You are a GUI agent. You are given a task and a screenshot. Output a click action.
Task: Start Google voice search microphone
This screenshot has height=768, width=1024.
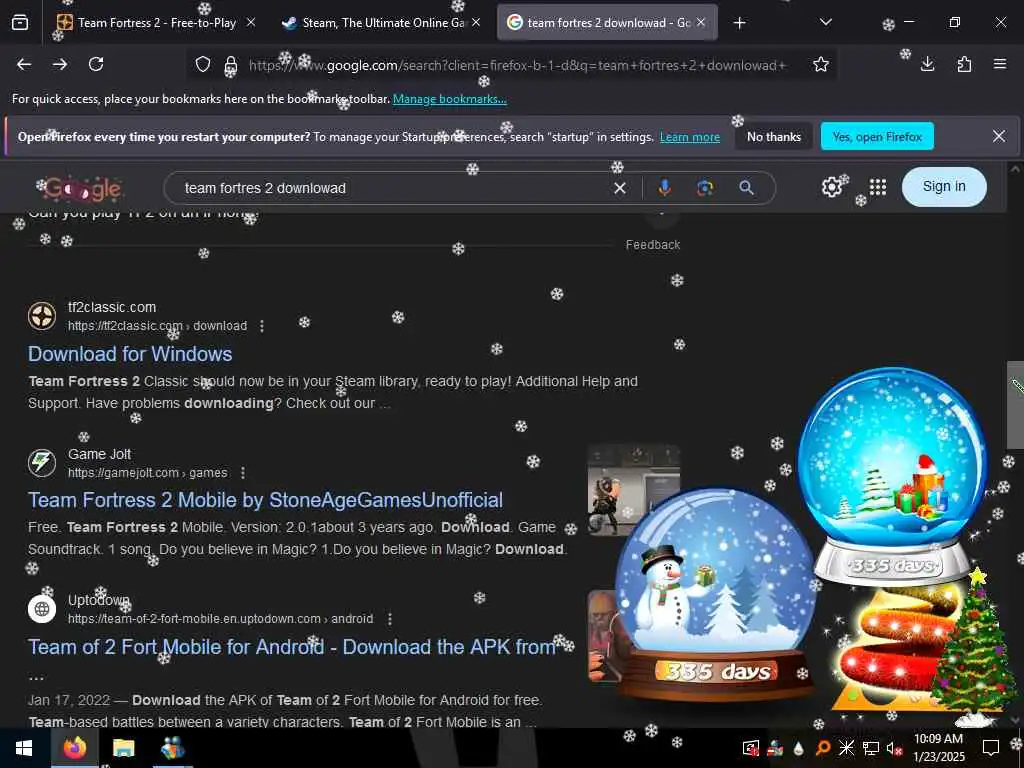(x=664, y=188)
